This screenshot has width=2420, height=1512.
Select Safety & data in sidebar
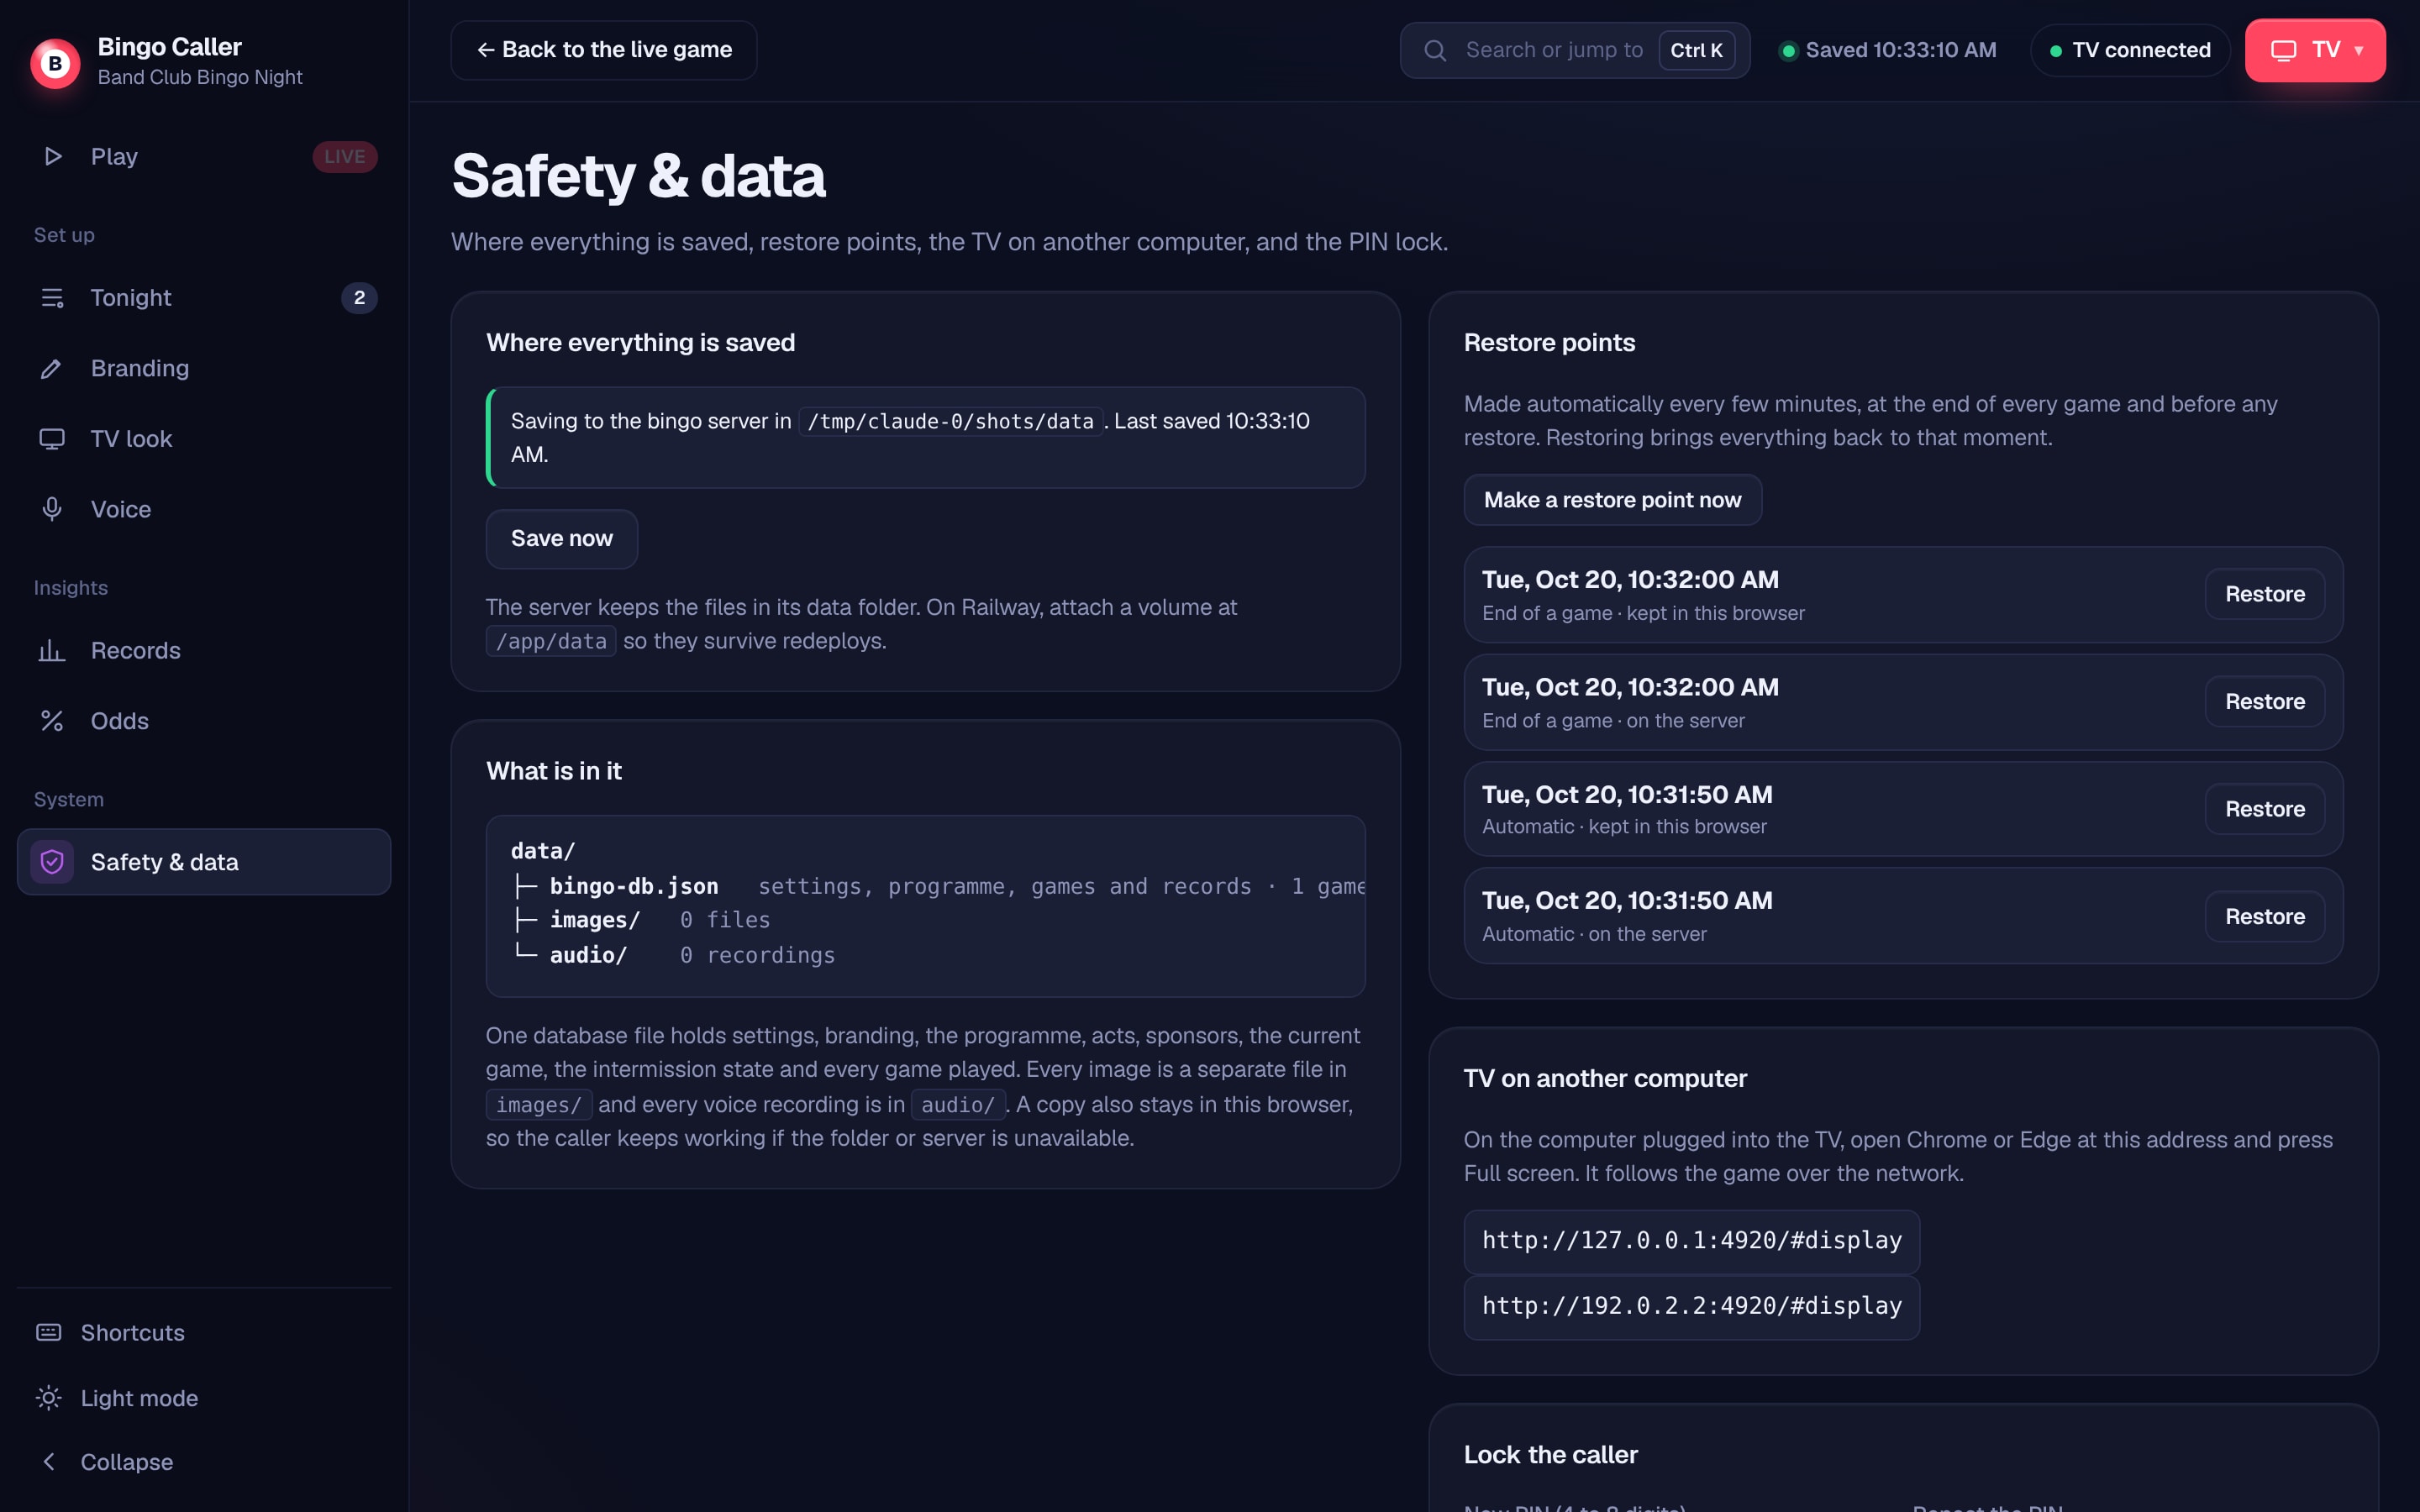point(204,862)
